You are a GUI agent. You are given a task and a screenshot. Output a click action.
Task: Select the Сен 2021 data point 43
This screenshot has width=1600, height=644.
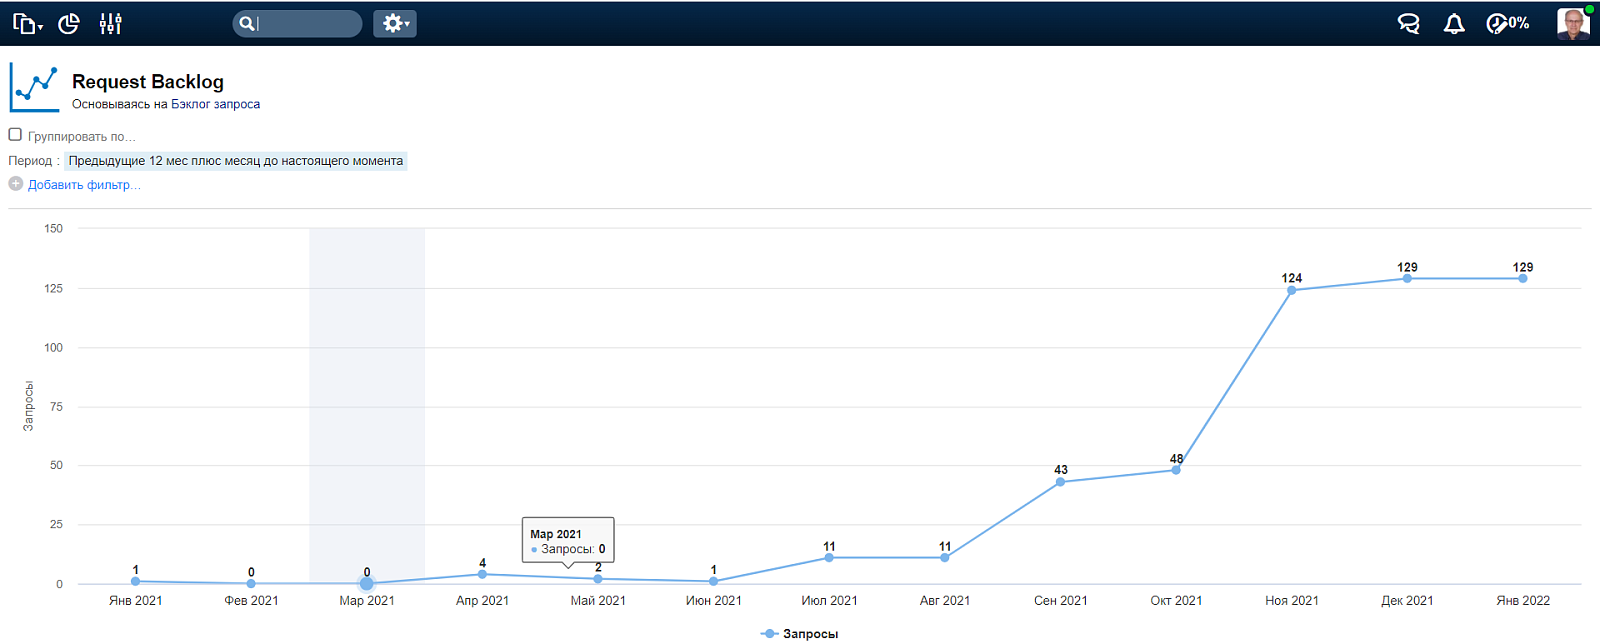(x=1061, y=482)
